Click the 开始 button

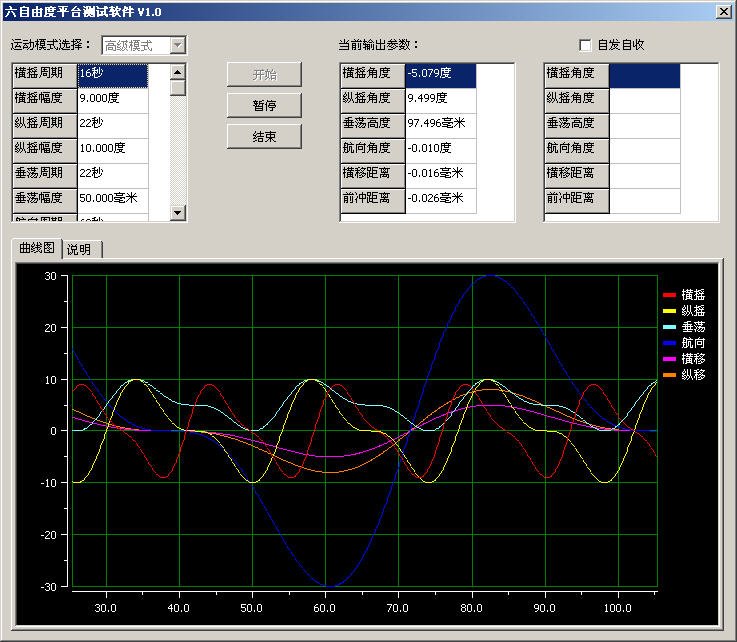coord(264,75)
